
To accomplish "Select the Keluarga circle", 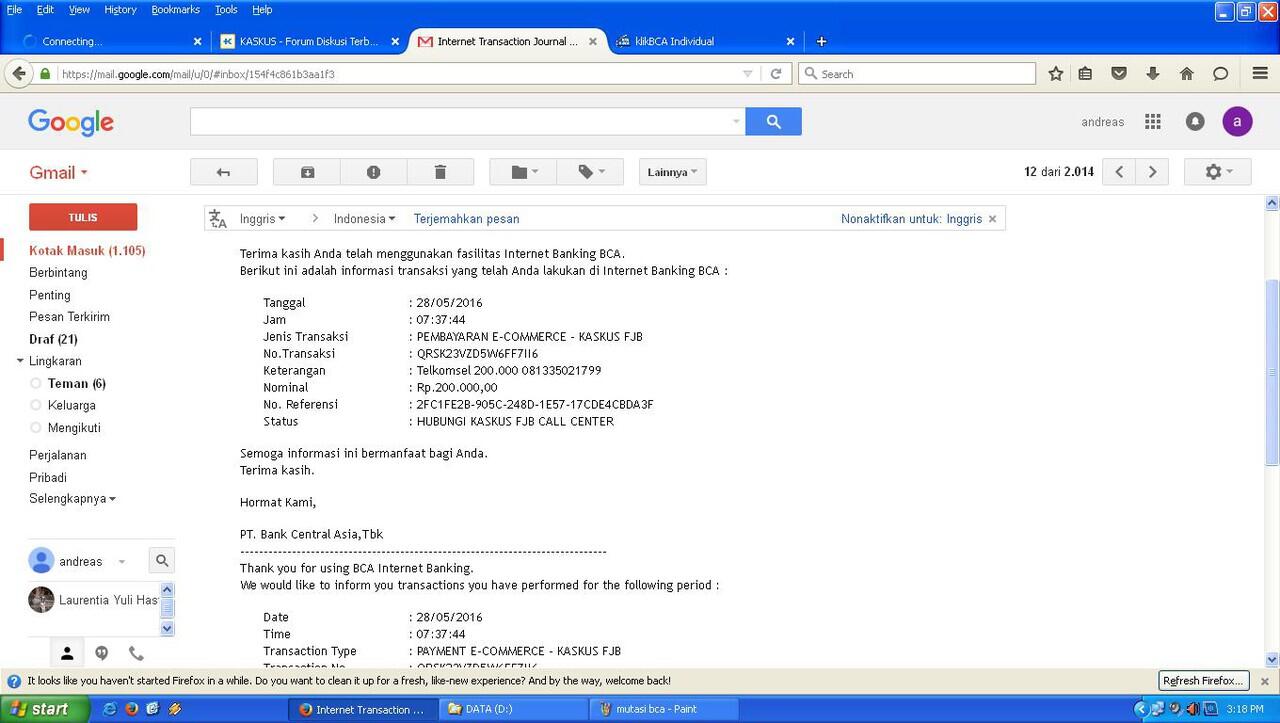I will (72, 405).
